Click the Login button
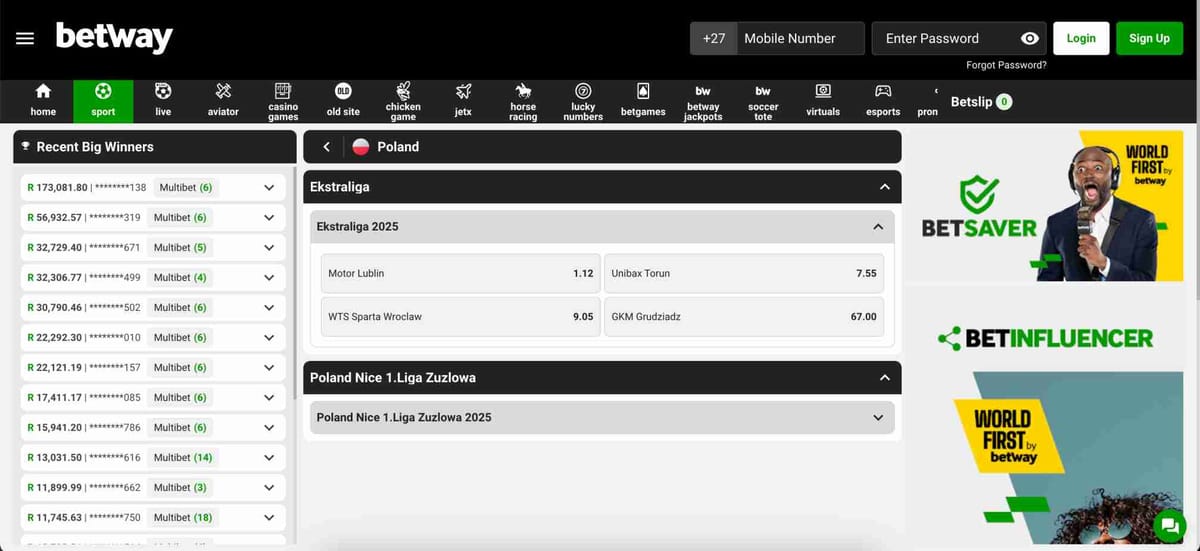Screen dimensions: 1200x551 point(1081,38)
